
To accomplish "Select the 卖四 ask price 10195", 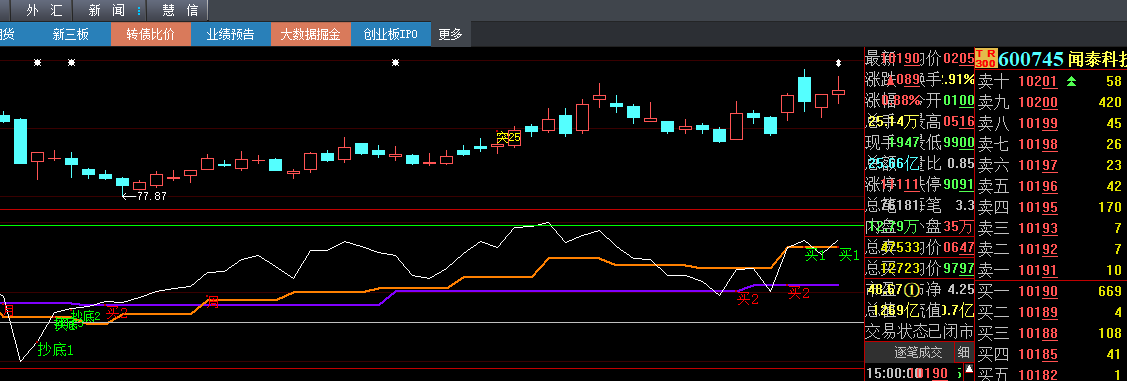I will coord(1038,208).
